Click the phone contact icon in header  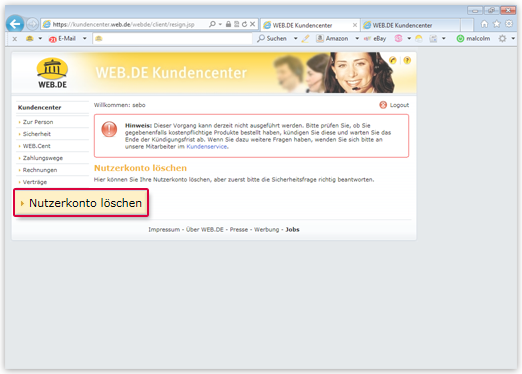[393, 60]
